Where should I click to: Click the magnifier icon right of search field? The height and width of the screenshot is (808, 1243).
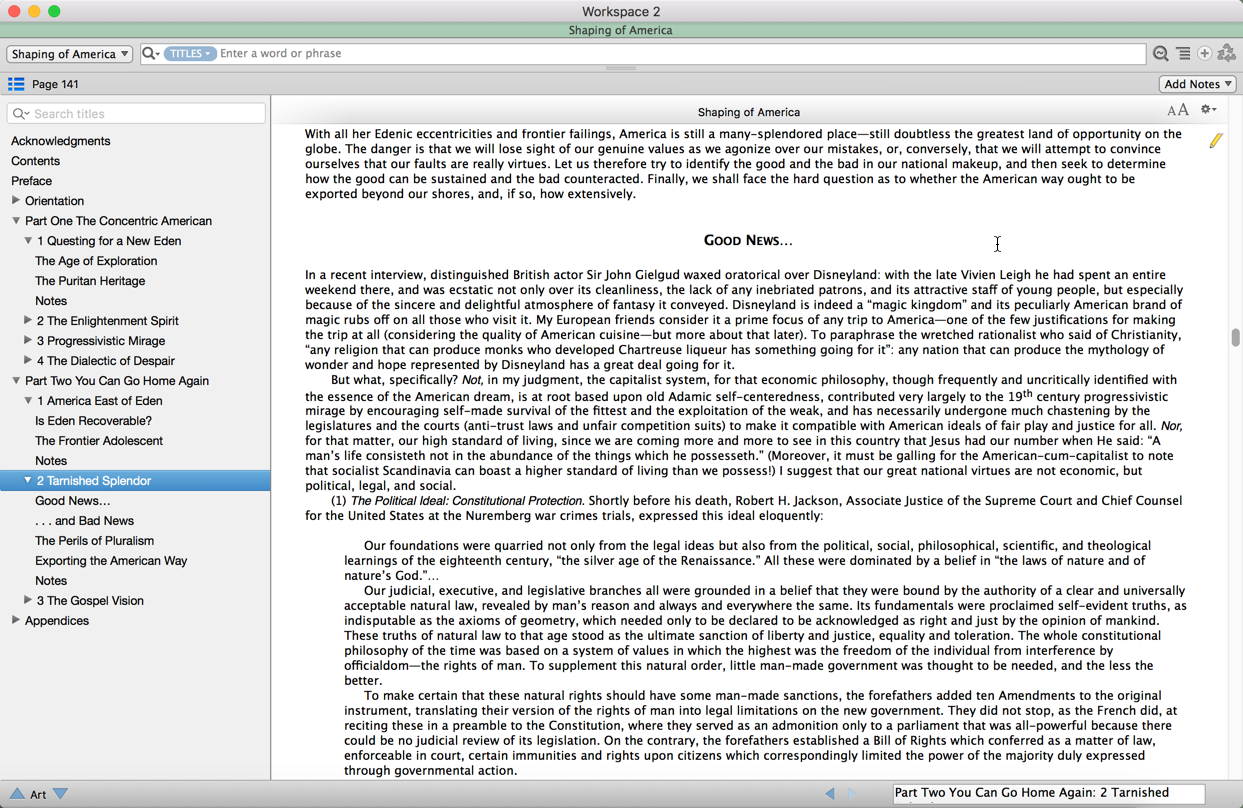pos(1160,54)
